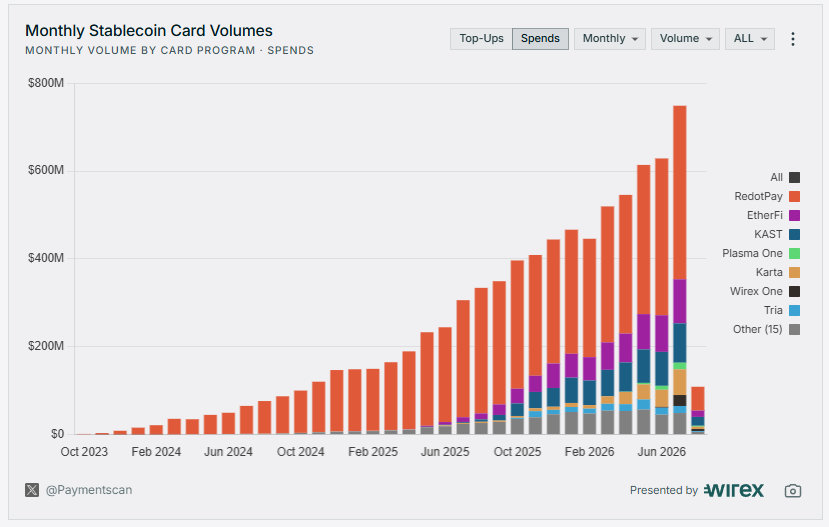Click the RedotPay legend label

pos(758,196)
